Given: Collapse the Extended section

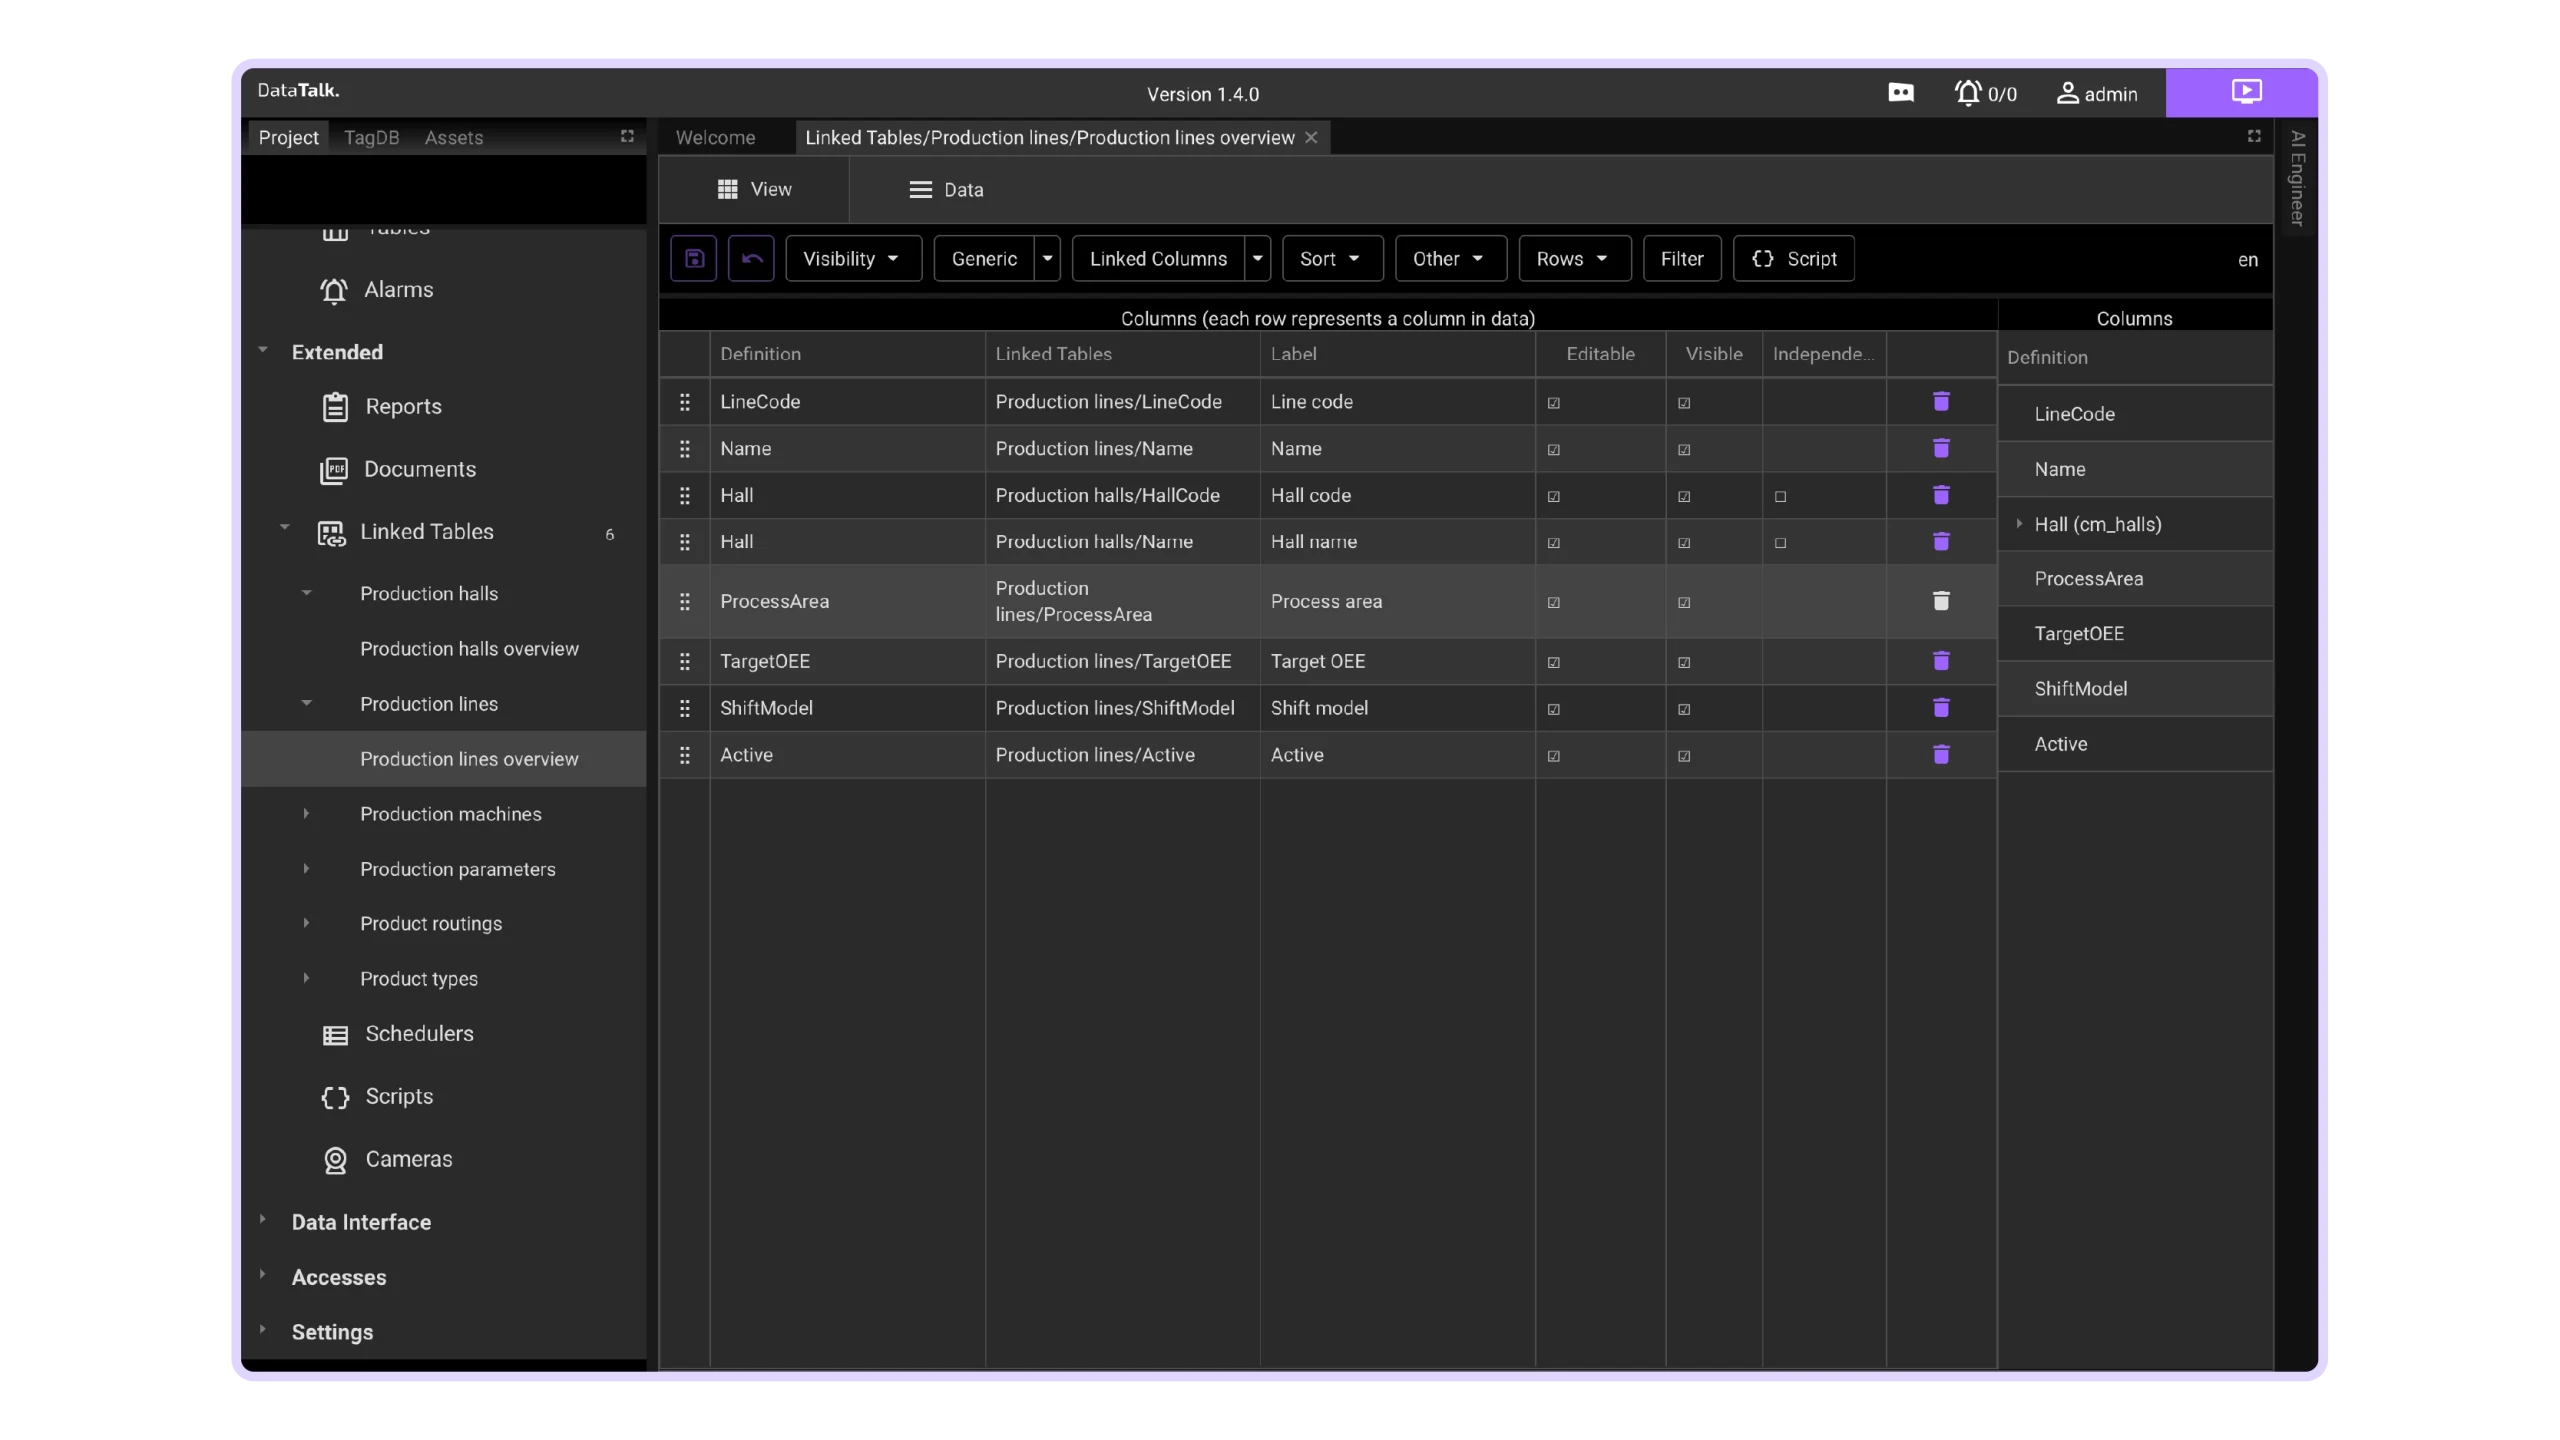Looking at the screenshot, I should (263, 351).
